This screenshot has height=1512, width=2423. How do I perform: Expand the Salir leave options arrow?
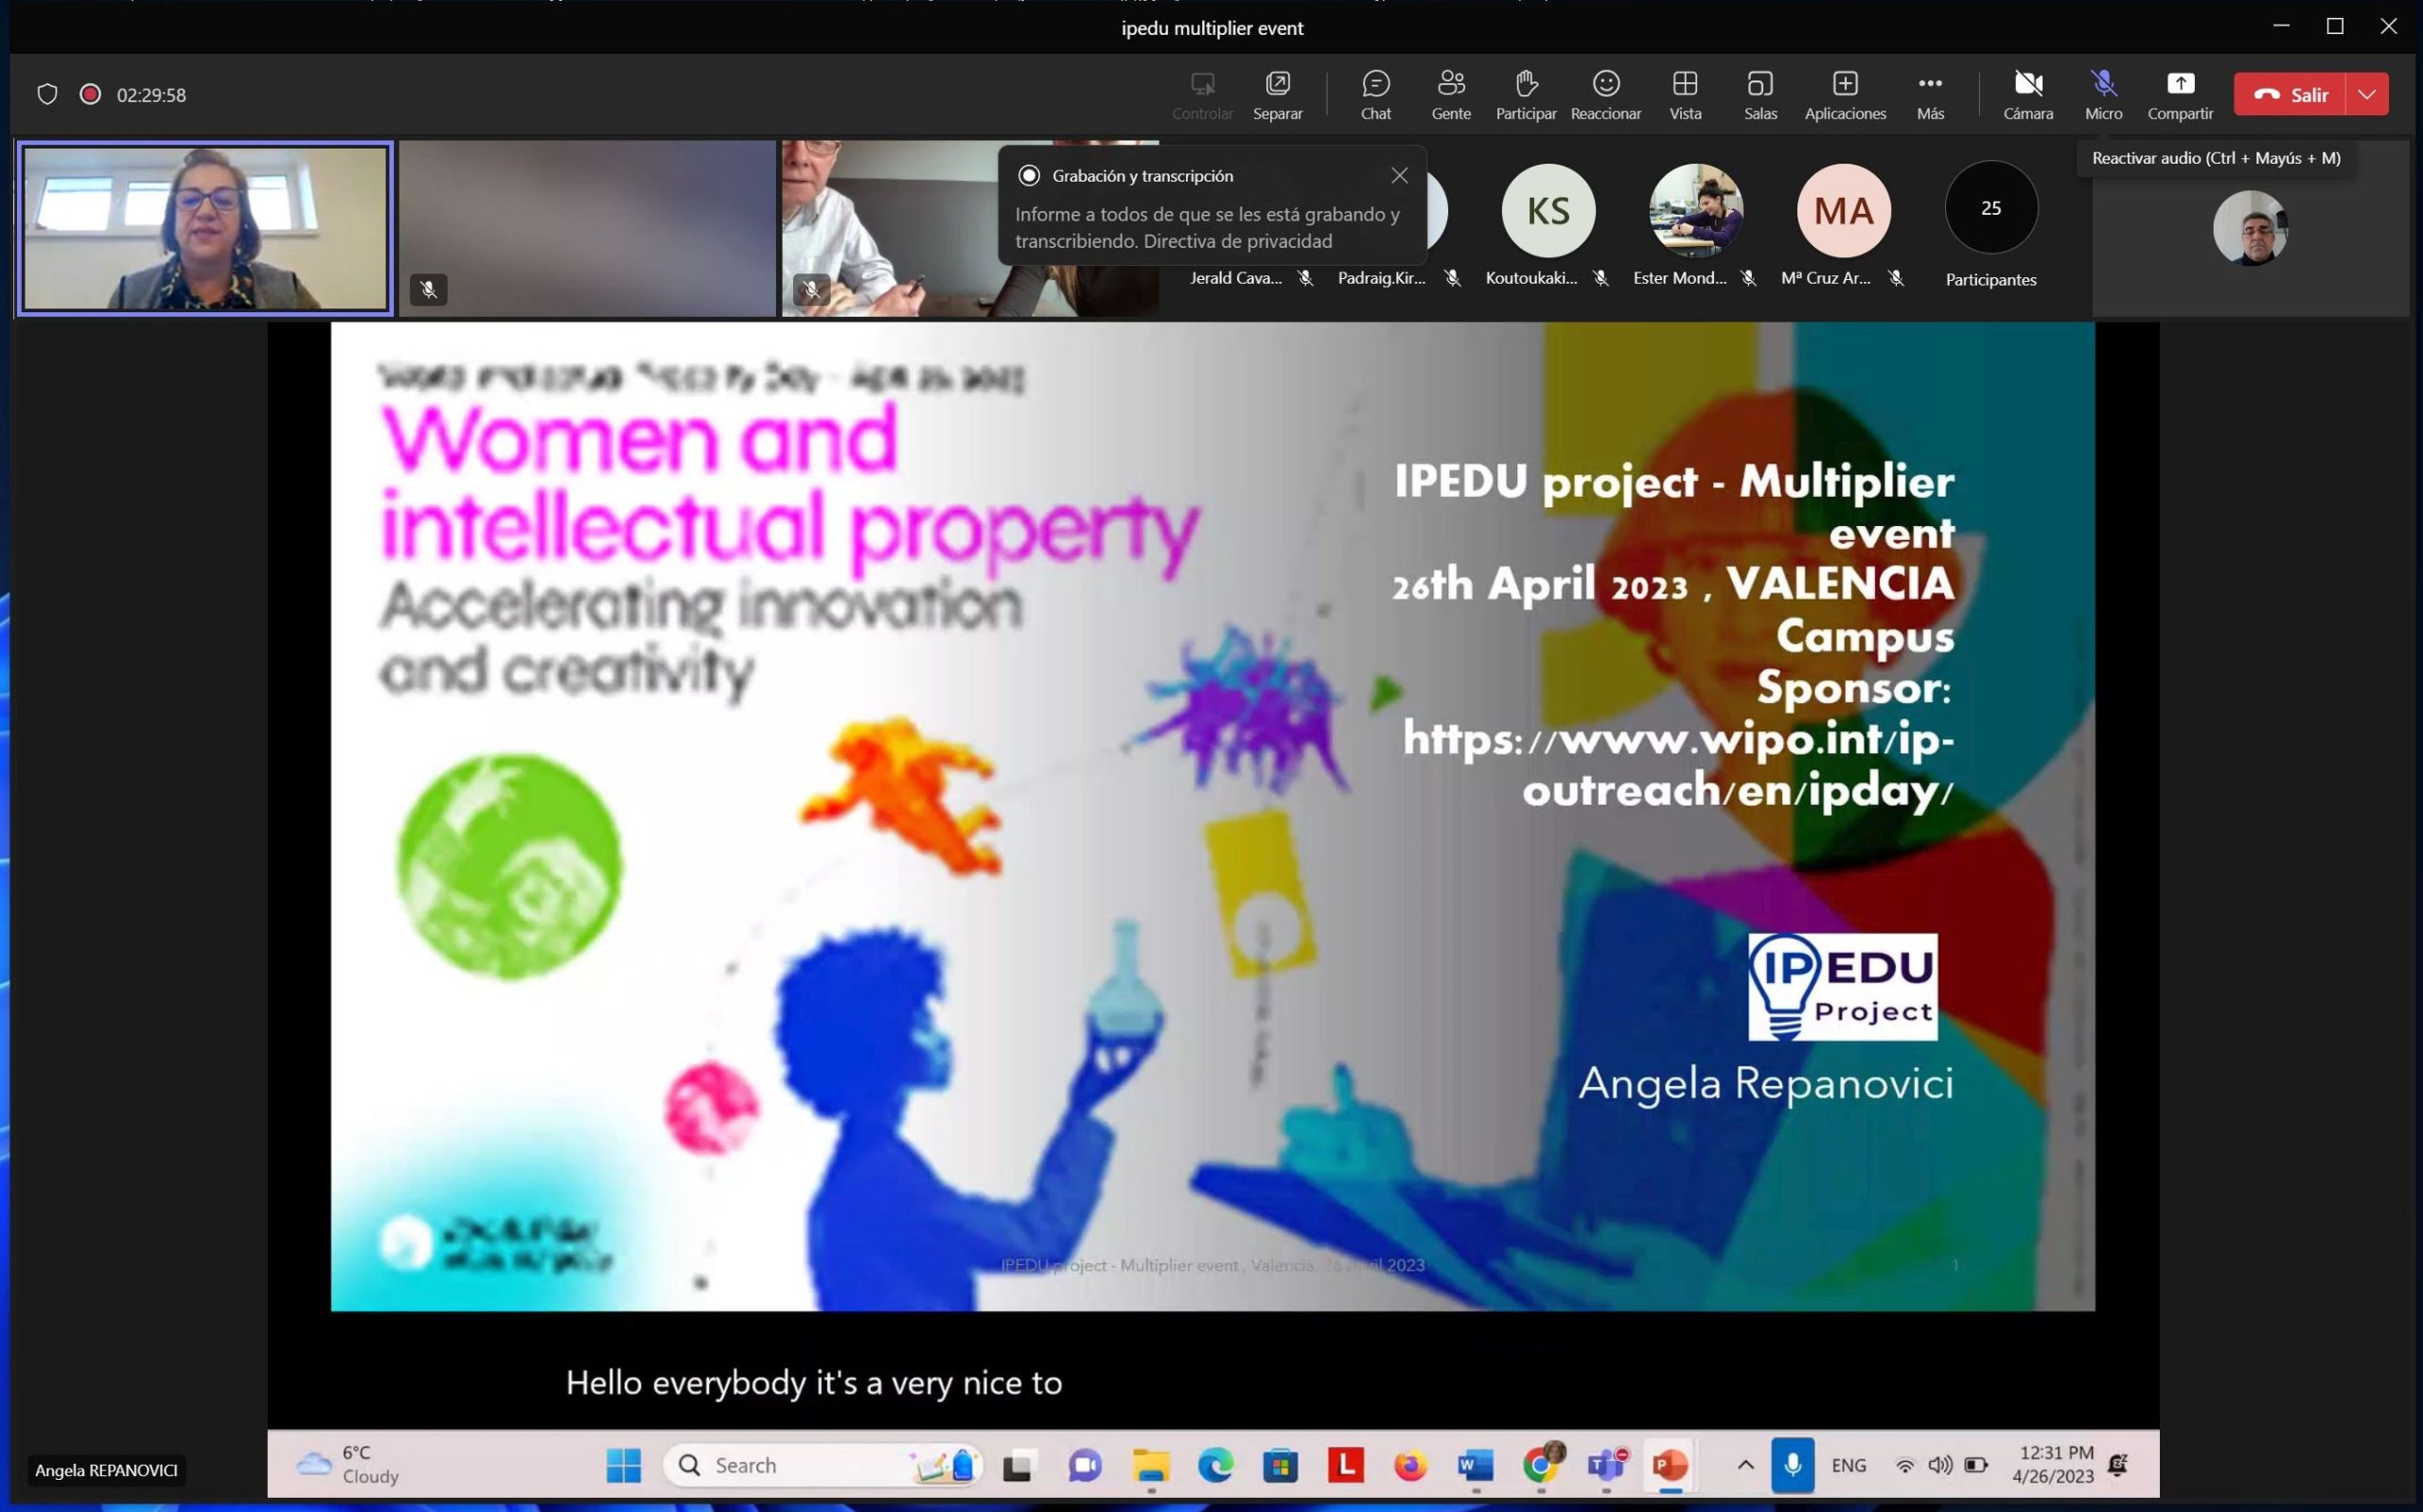[x=2366, y=94]
